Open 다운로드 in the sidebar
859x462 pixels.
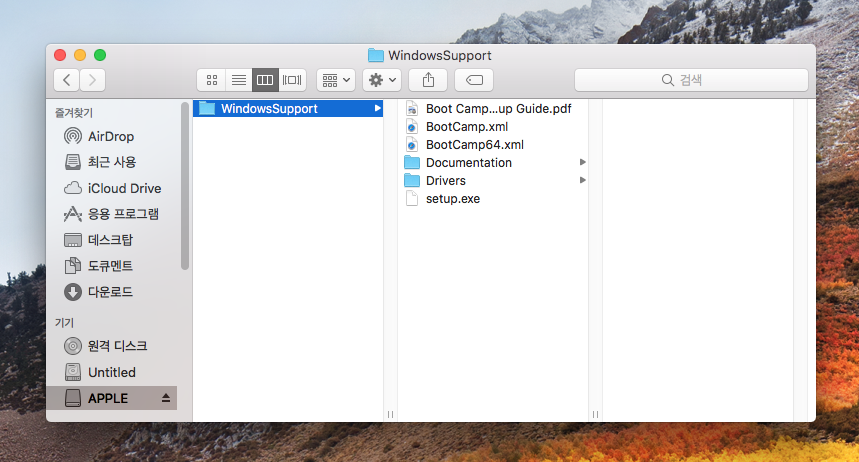coord(112,292)
